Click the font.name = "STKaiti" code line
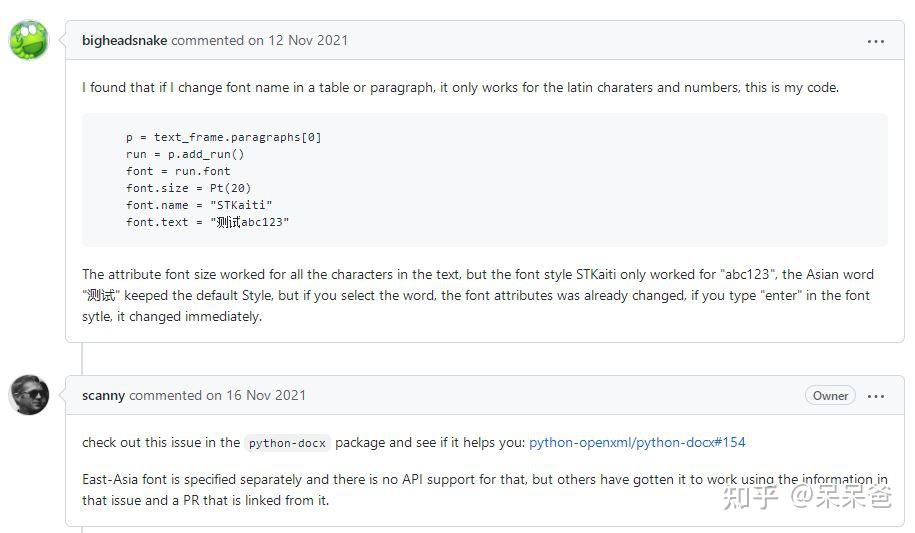The height and width of the screenshot is (533, 915). [199, 205]
